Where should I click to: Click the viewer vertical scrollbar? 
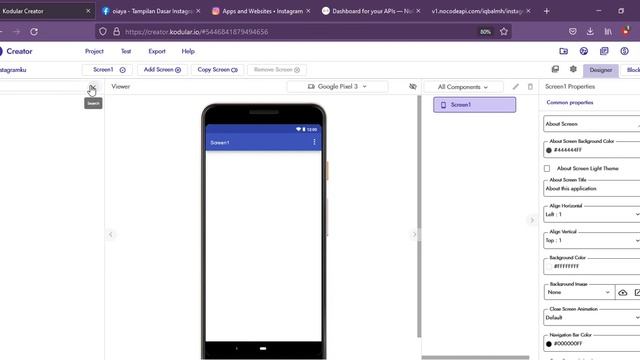[x=419, y=216]
